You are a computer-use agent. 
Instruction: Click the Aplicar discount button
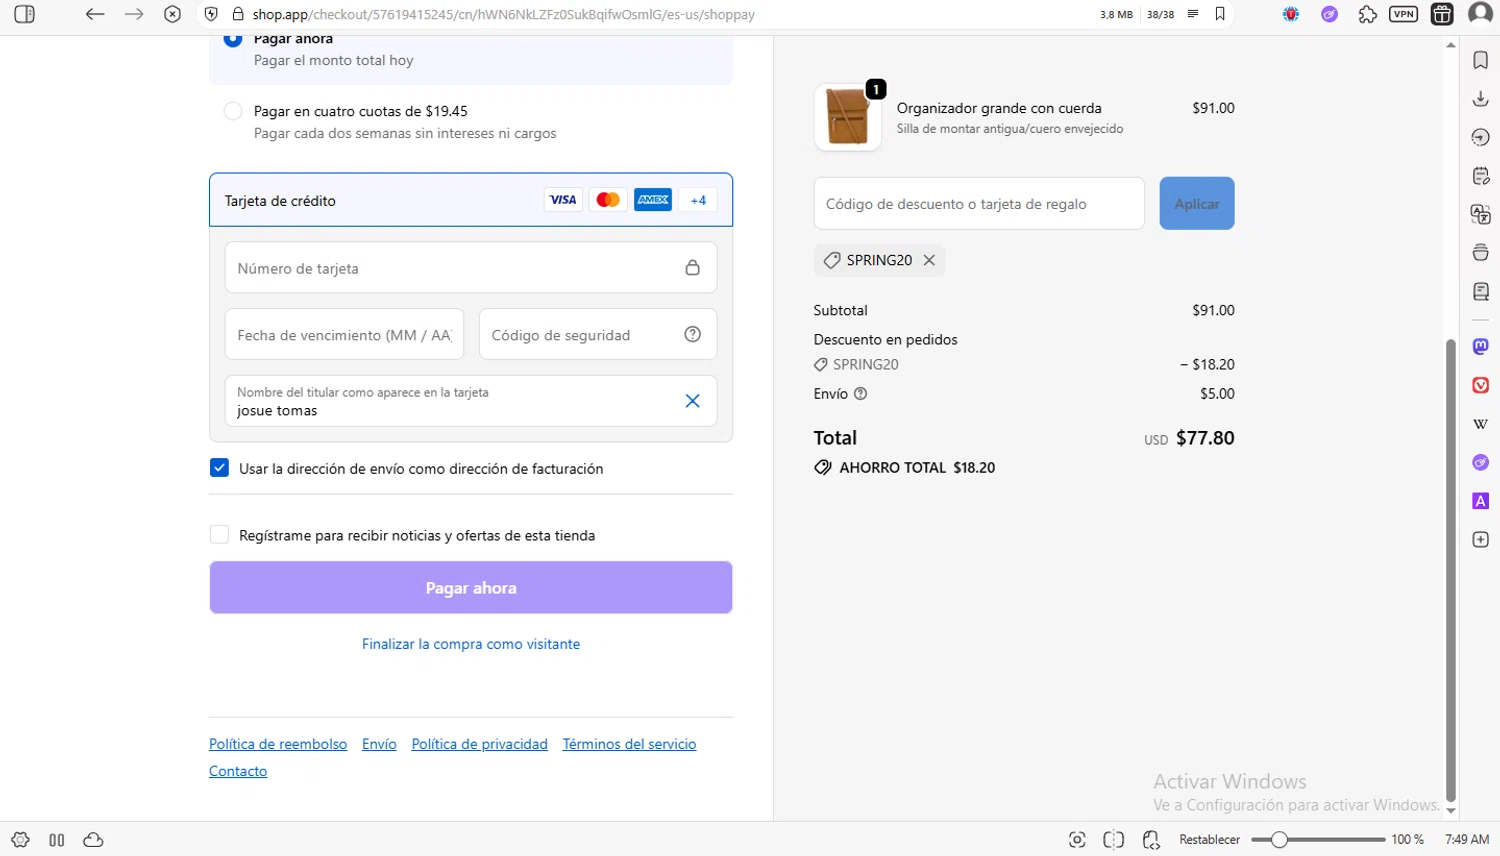1197,203
